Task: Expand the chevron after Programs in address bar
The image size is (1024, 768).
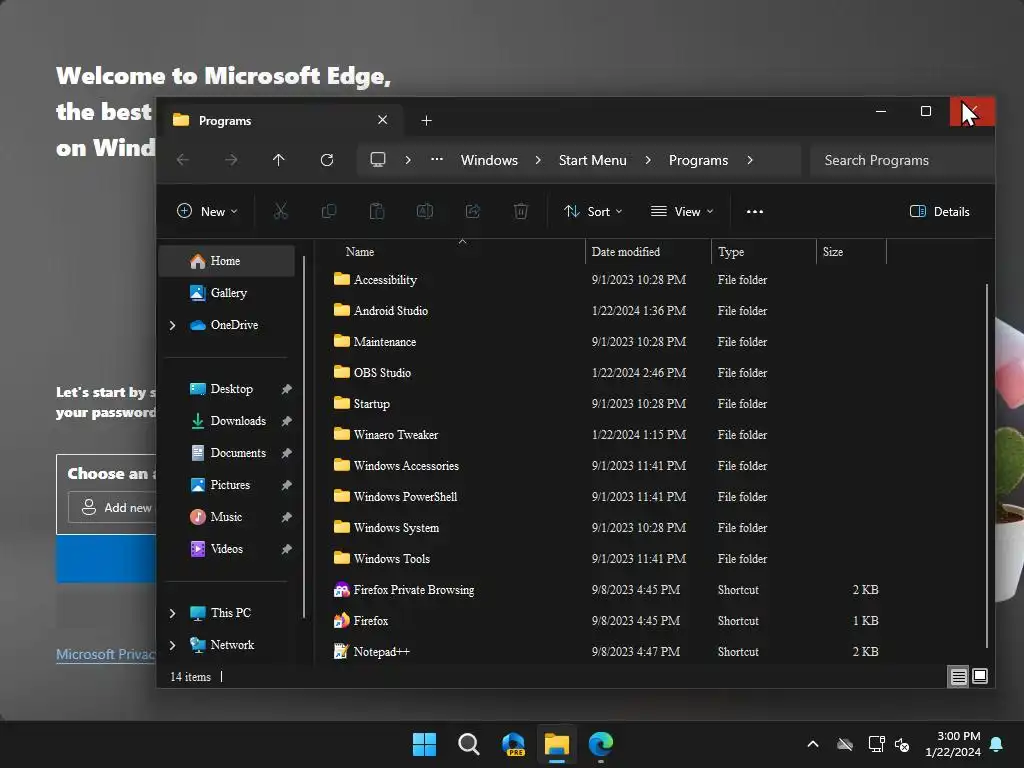Action: click(x=750, y=160)
